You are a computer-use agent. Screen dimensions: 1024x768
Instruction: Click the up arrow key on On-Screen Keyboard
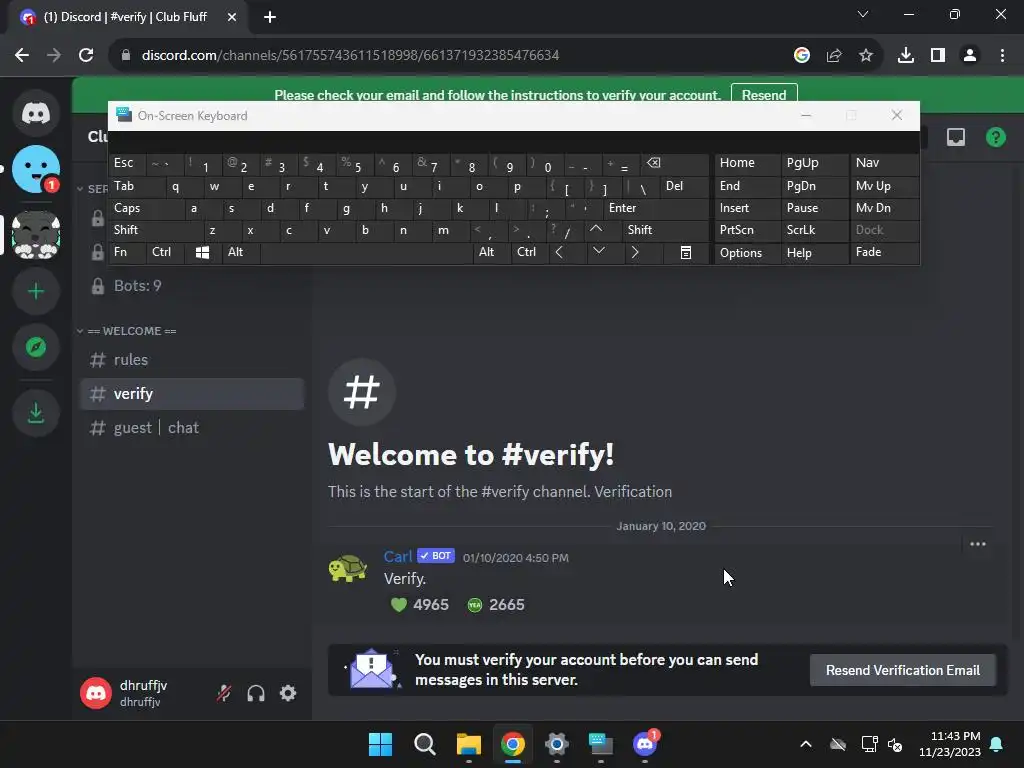point(596,230)
